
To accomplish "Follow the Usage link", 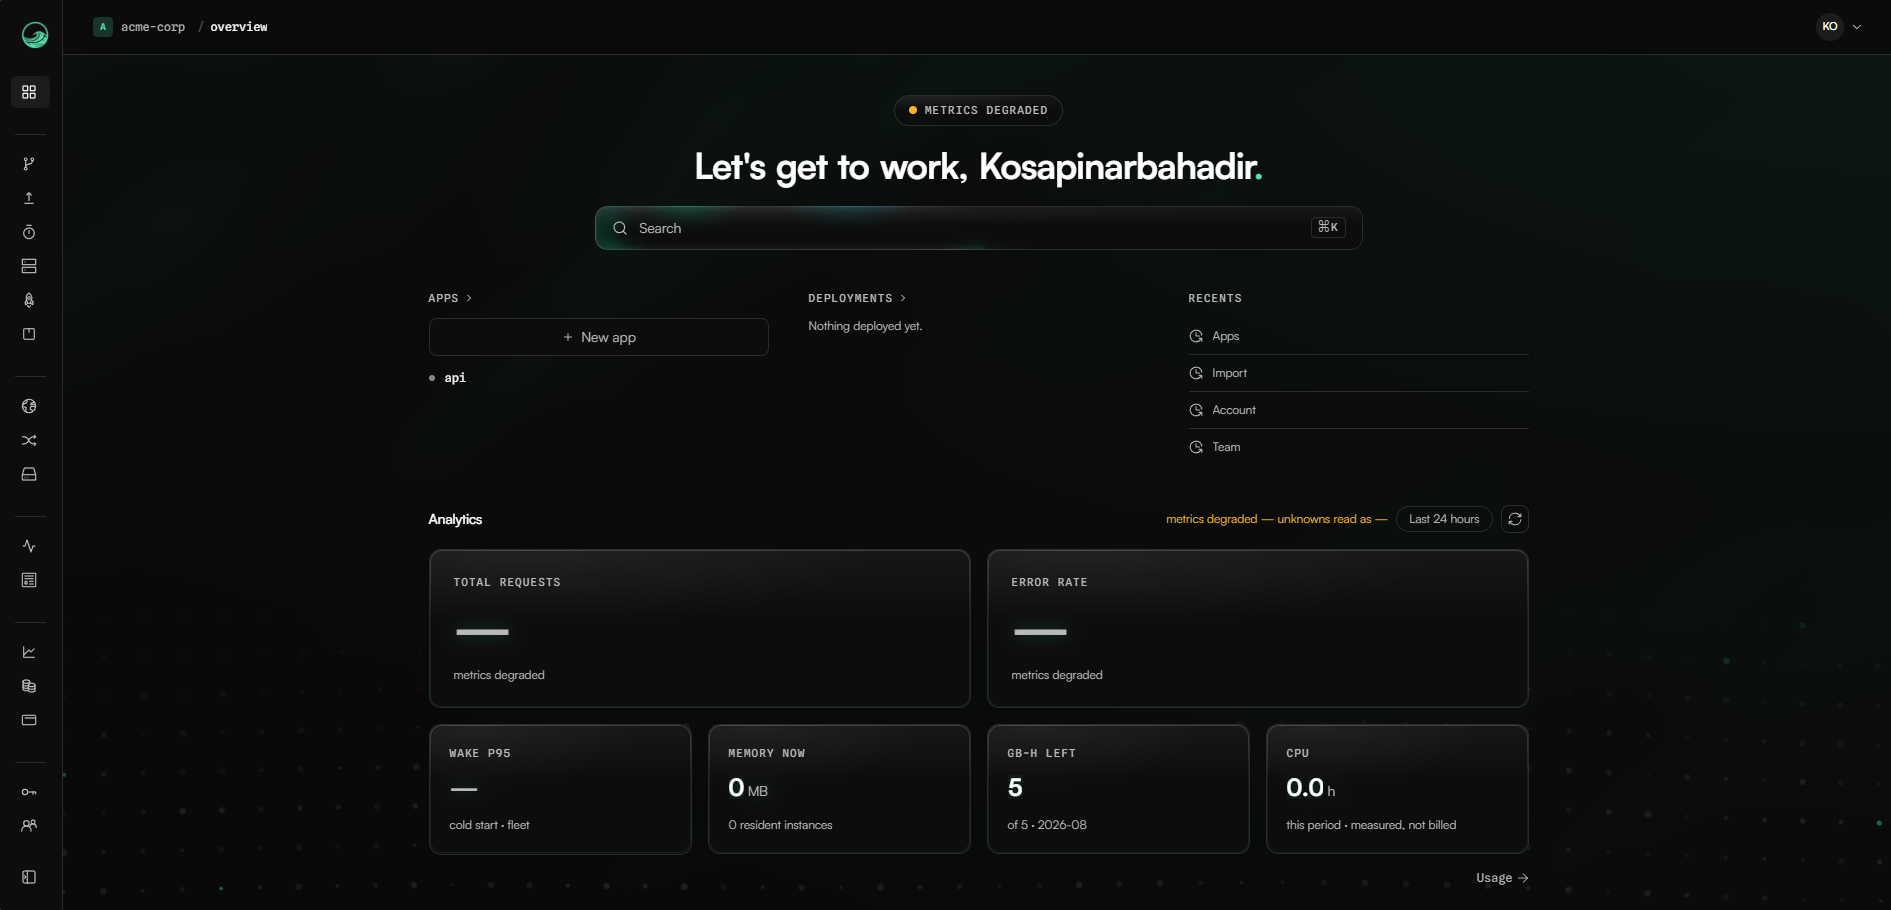I will (x=1502, y=878).
